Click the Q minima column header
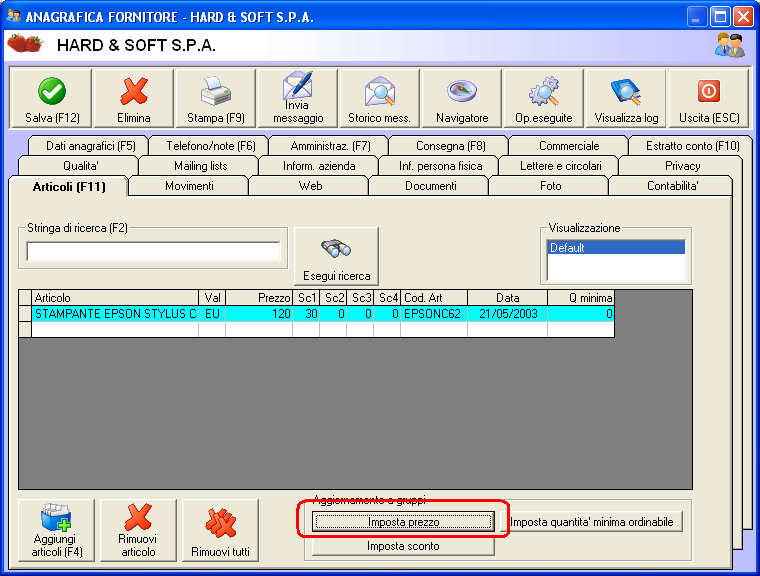 (581, 298)
